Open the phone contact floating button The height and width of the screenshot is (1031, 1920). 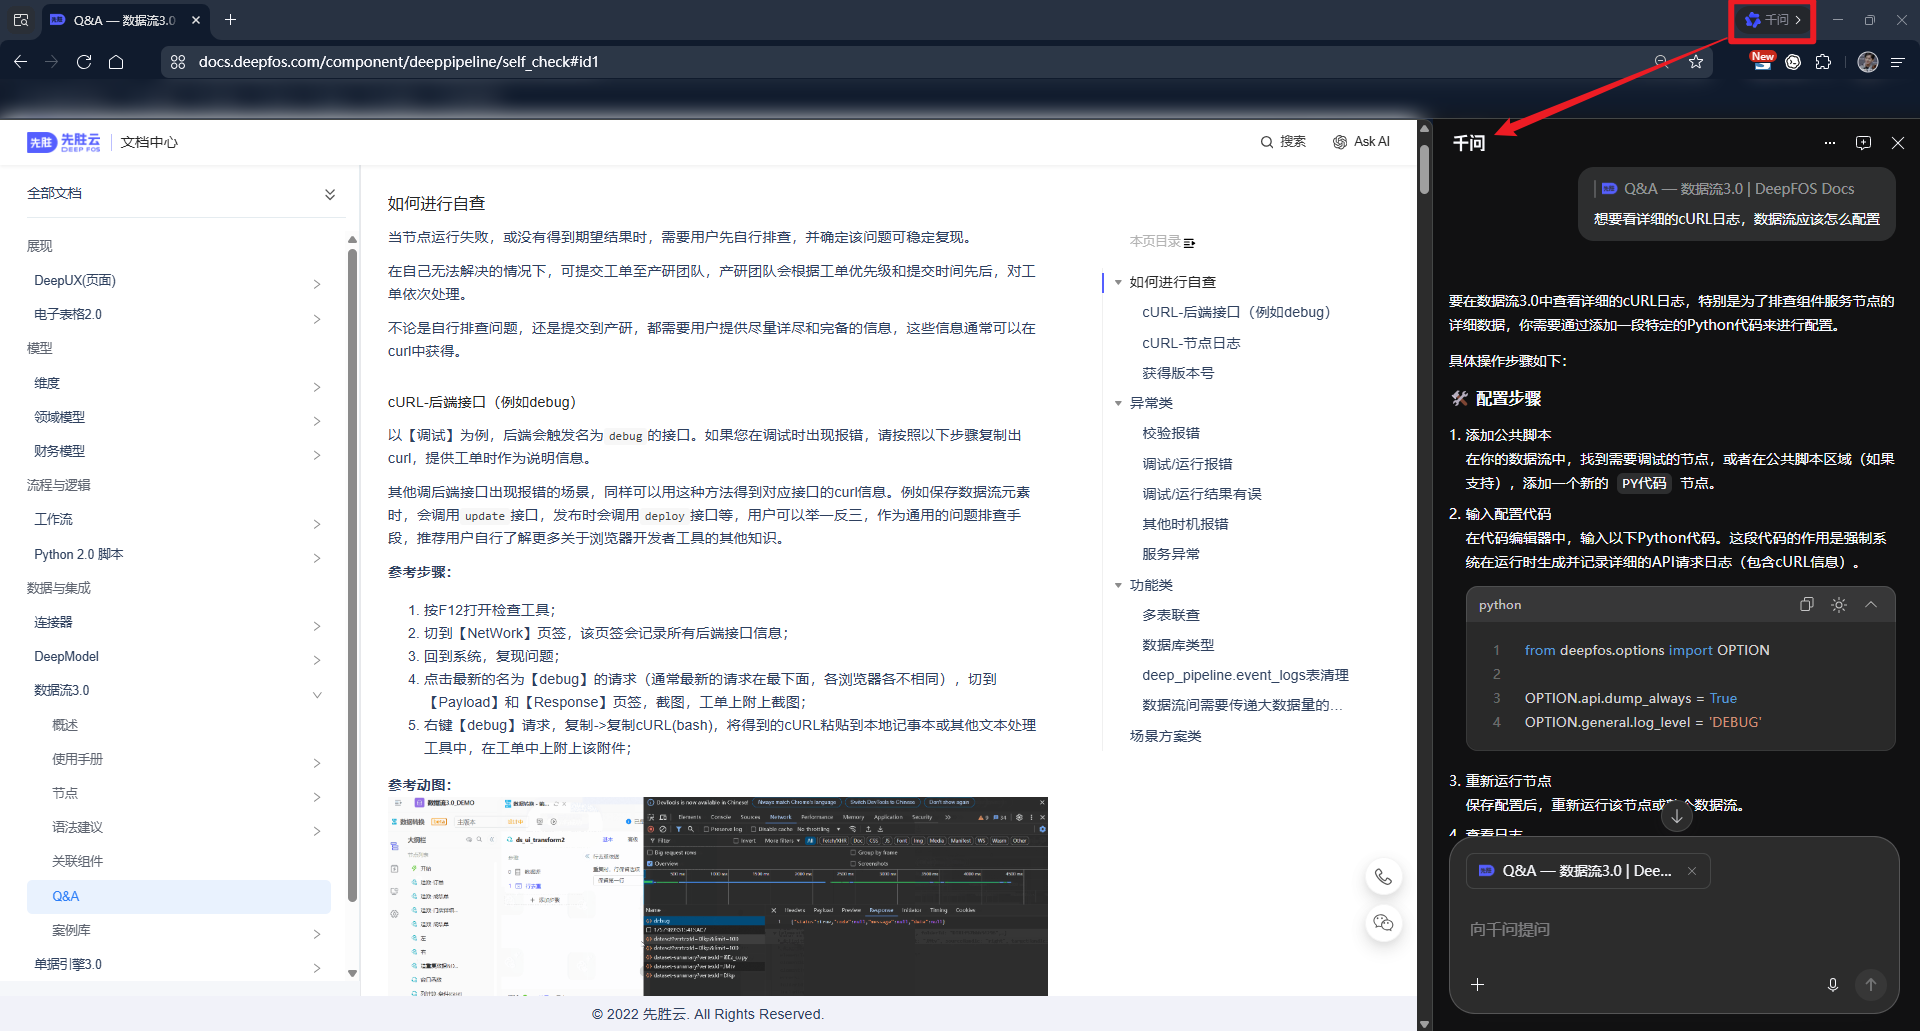tap(1383, 877)
